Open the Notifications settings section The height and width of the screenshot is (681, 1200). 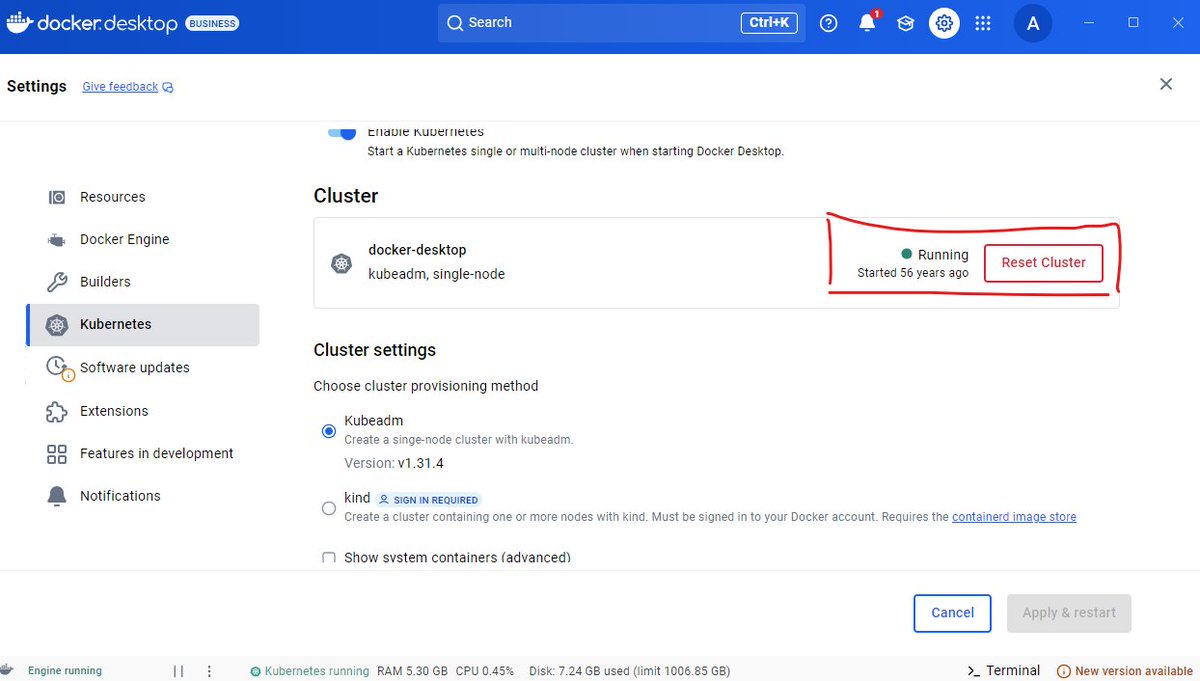click(x=143, y=496)
